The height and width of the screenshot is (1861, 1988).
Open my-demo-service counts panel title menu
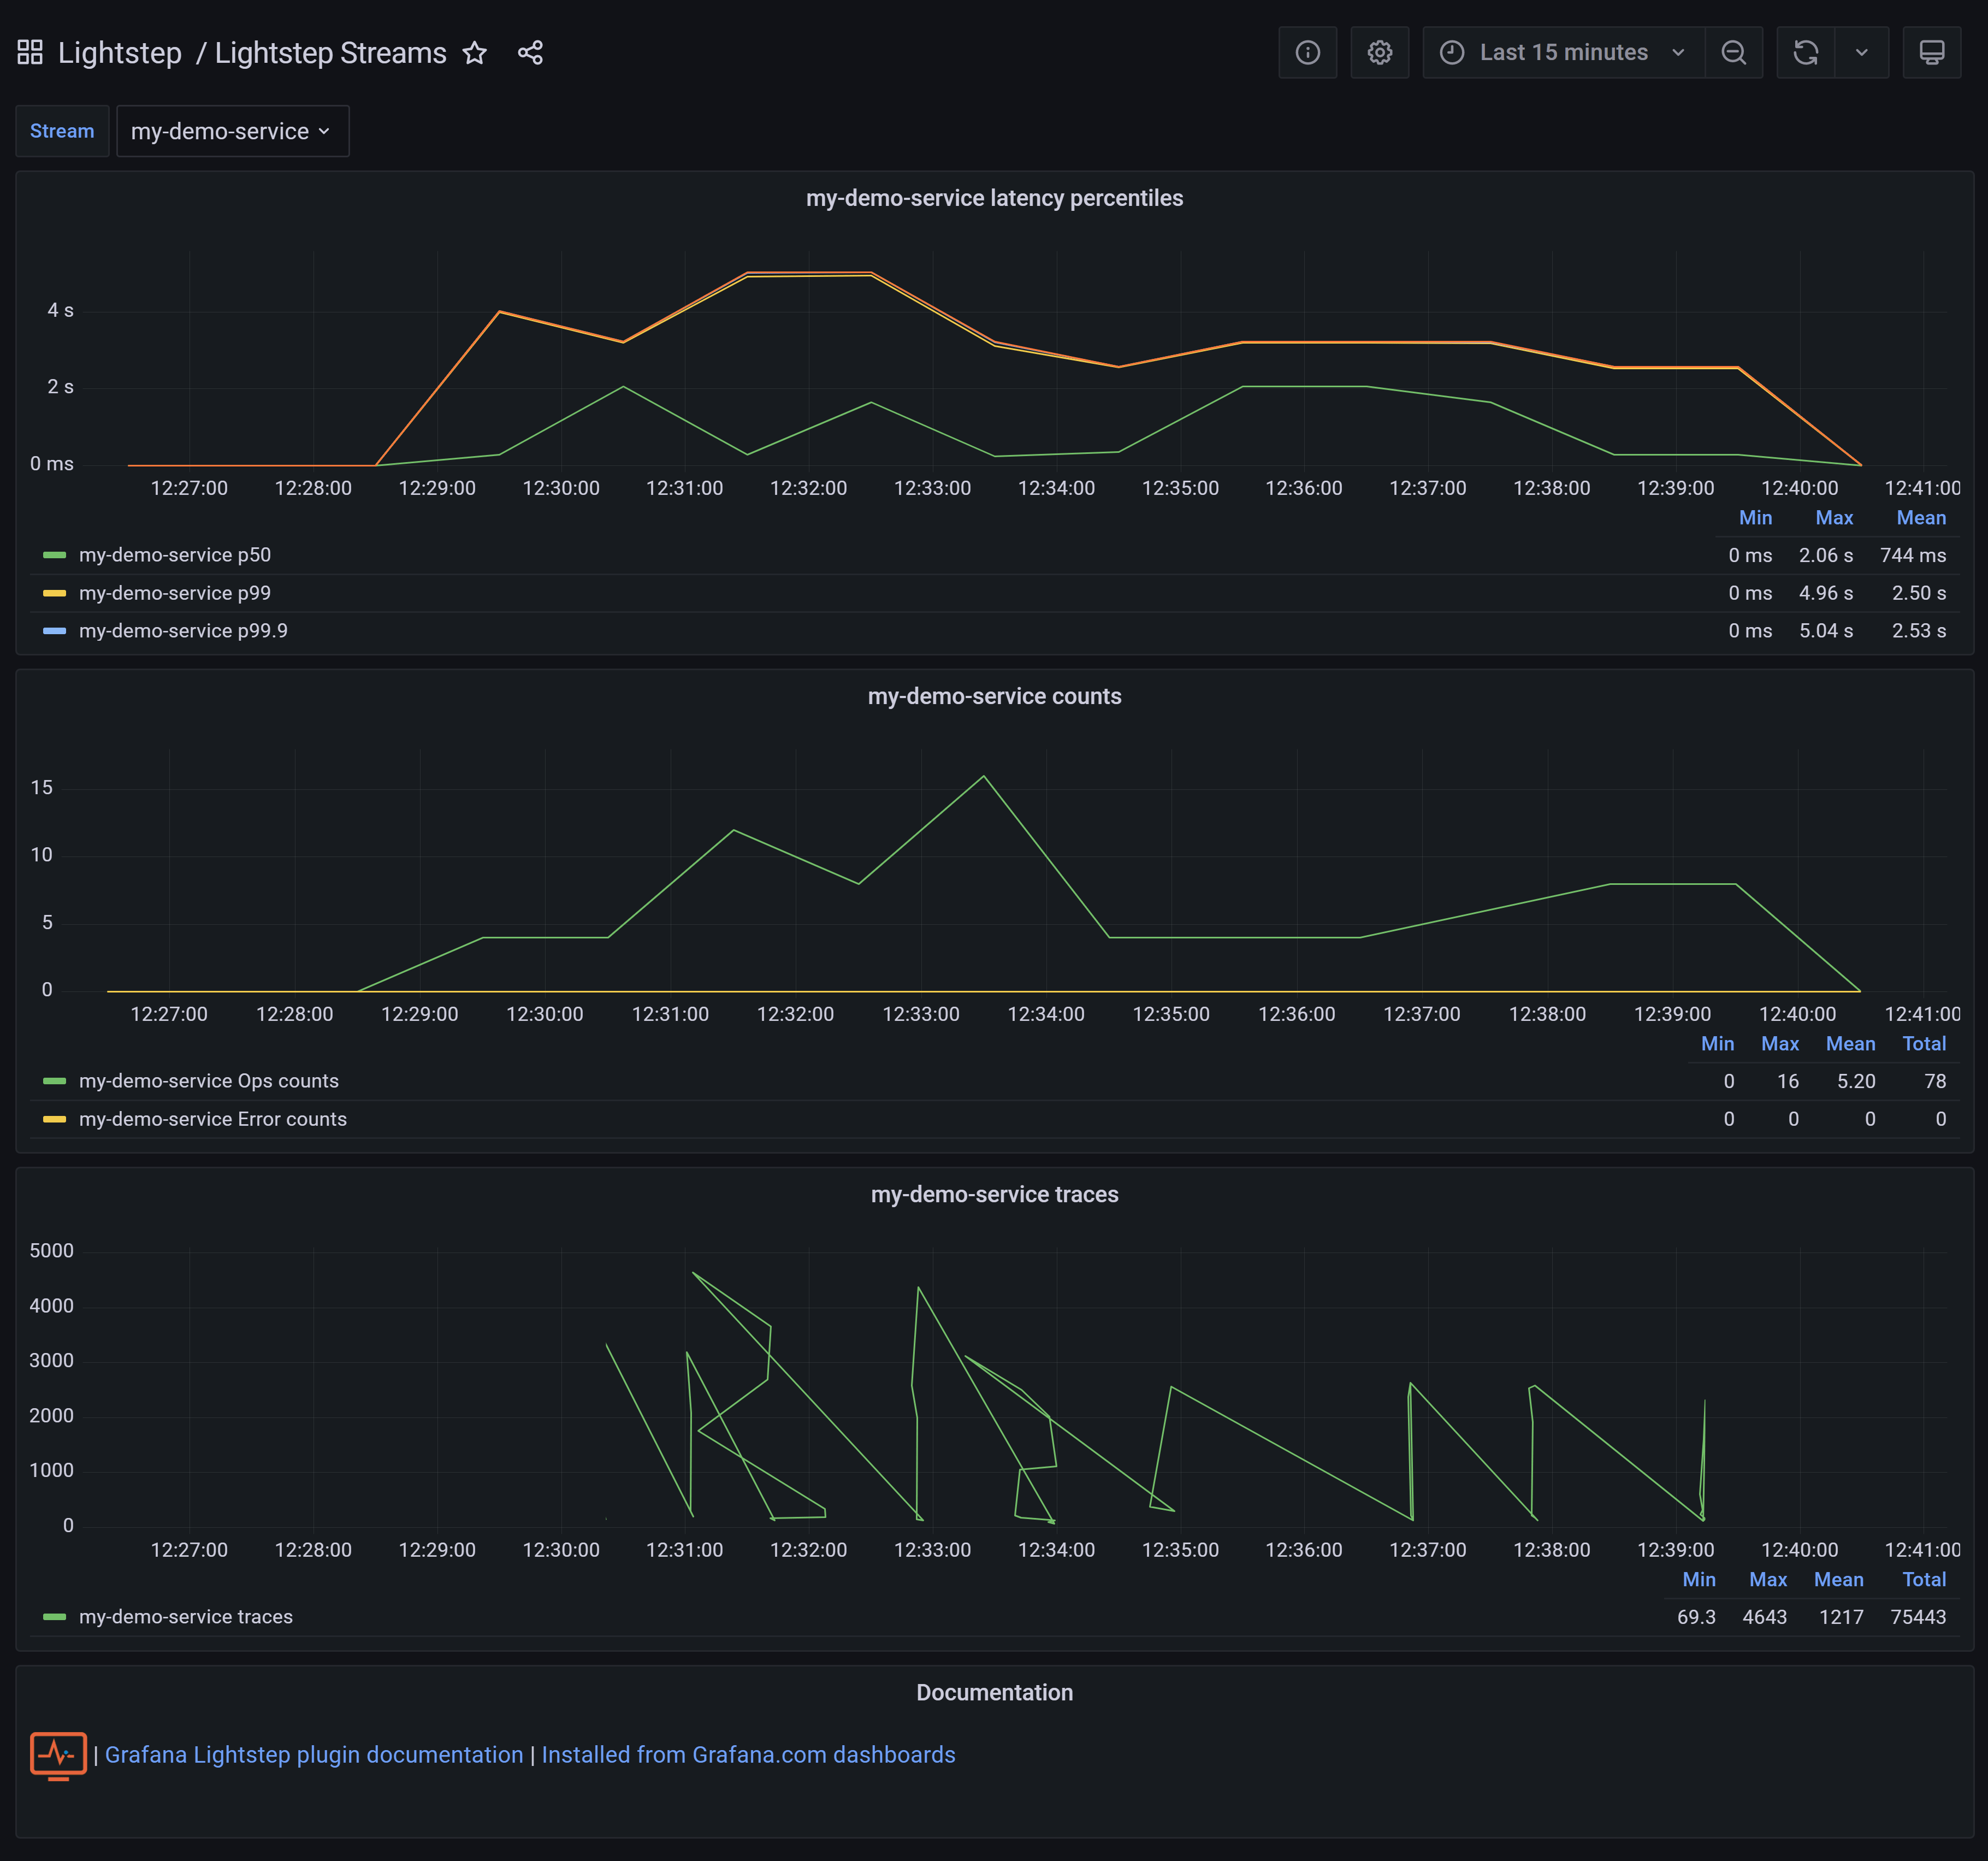click(993, 696)
